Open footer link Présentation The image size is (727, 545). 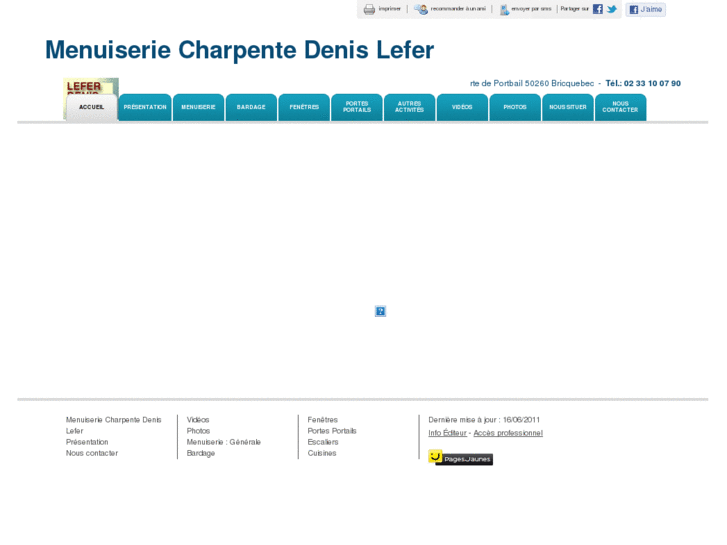87,442
